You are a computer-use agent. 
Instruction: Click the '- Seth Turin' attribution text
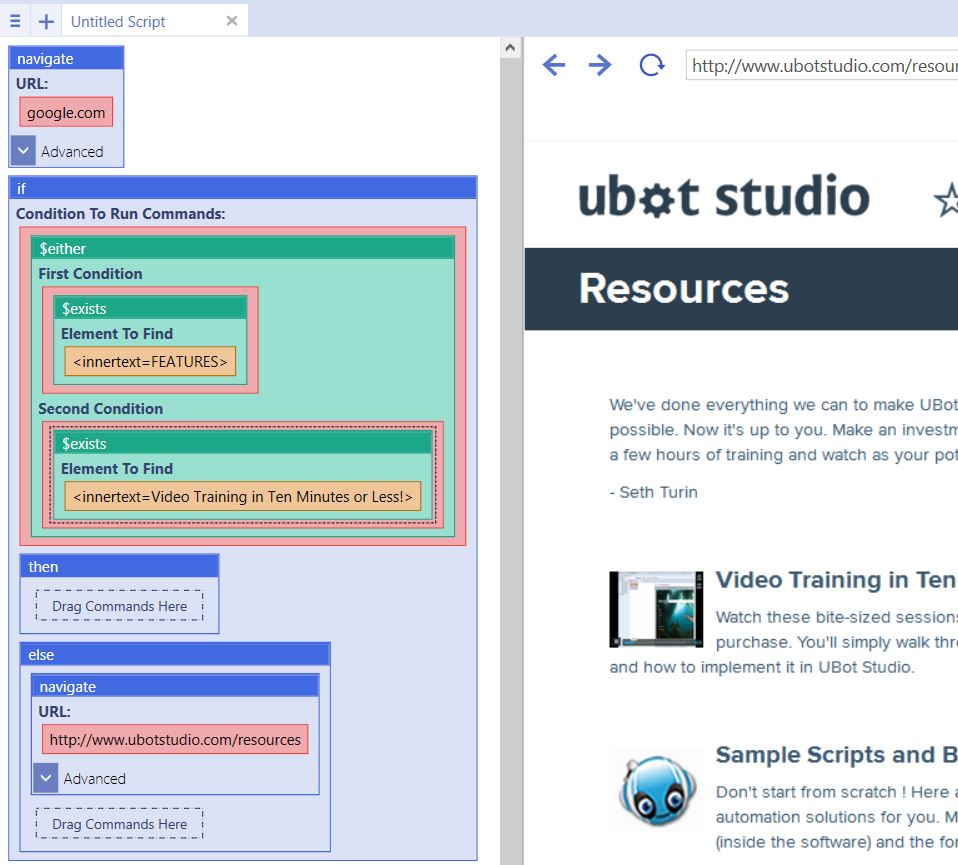click(x=654, y=492)
